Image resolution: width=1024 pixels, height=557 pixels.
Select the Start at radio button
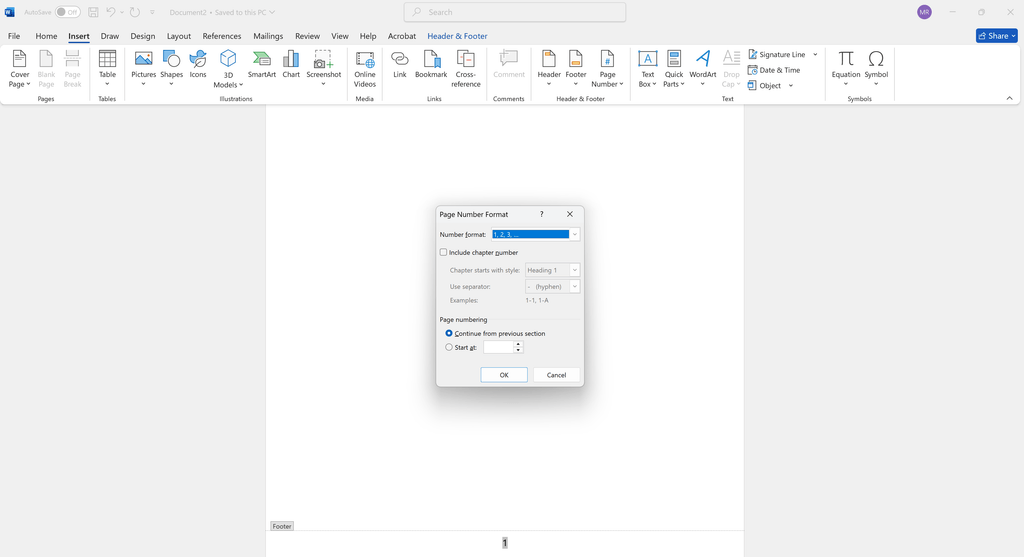click(449, 347)
